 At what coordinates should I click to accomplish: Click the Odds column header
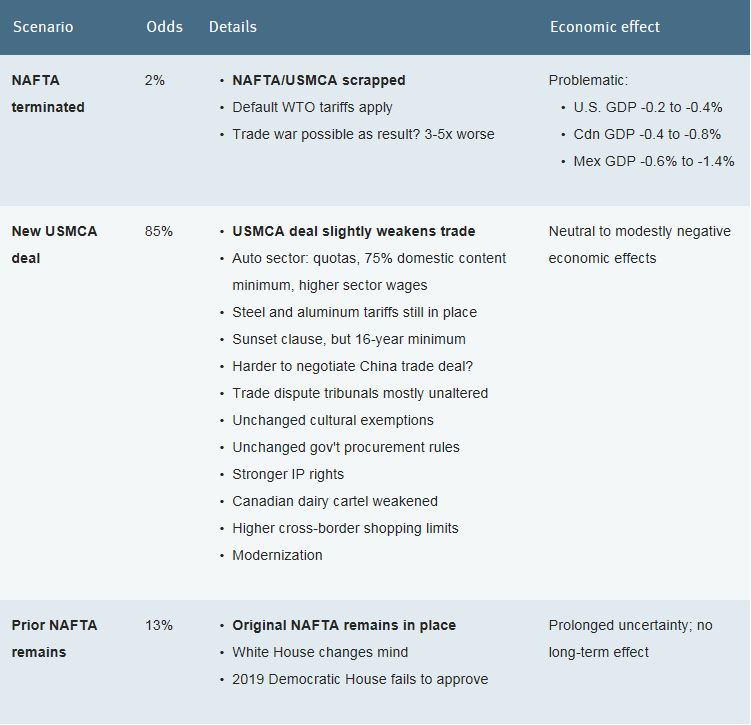point(164,27)
